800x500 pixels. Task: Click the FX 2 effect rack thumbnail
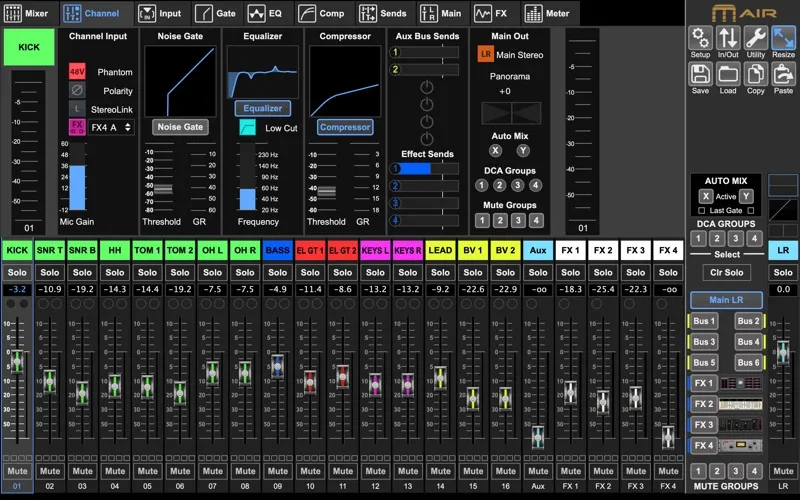point(740,404)
